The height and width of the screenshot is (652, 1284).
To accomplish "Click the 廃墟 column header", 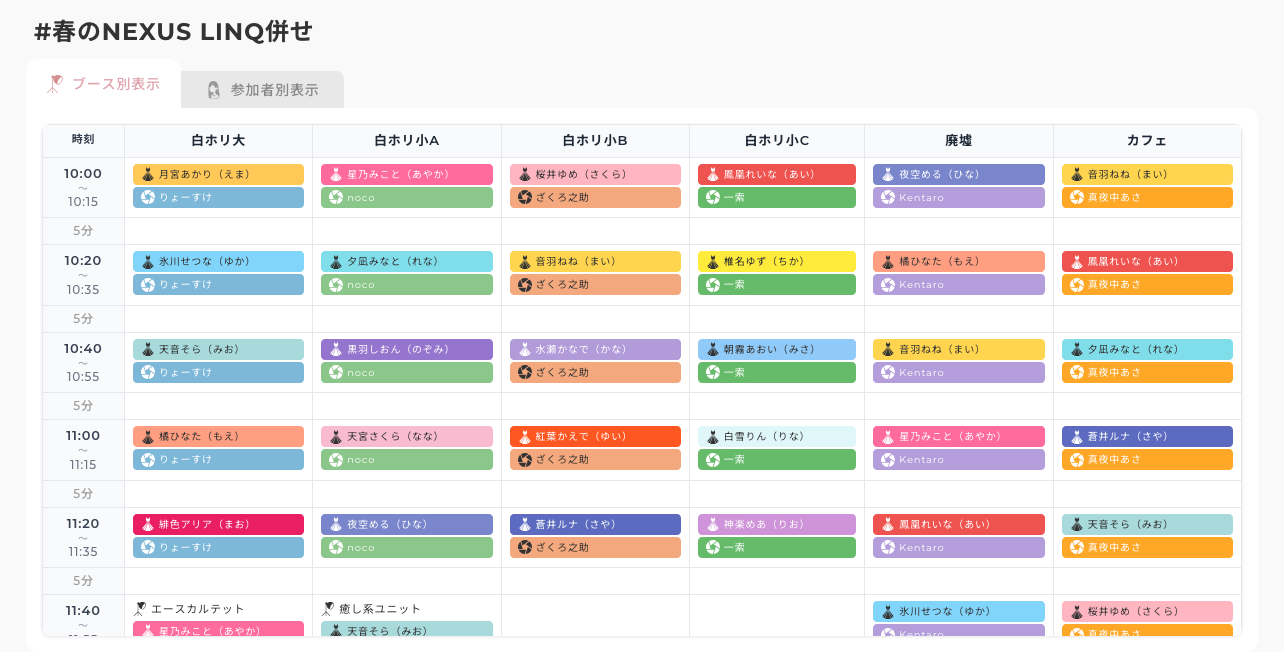I will tap(958, 141).
